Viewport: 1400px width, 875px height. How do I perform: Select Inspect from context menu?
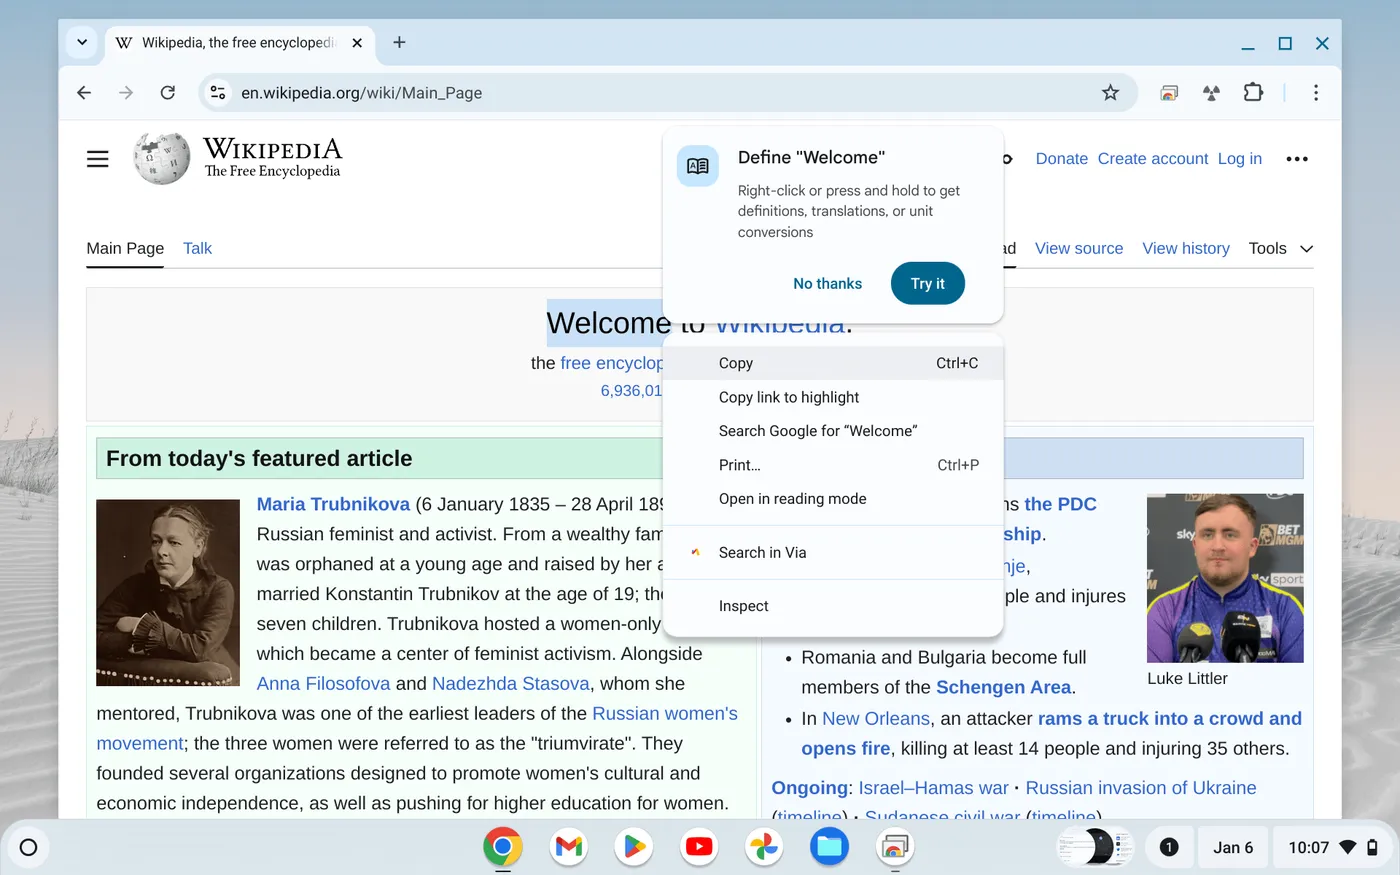[833, 606]
